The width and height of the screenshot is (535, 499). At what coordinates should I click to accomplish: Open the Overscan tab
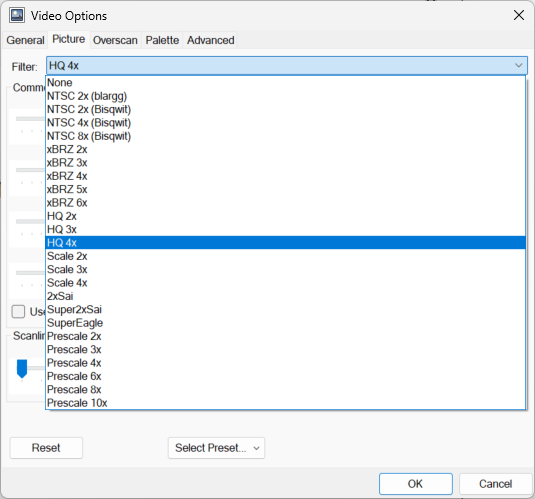pyautogui.click(x=115, y=40)
